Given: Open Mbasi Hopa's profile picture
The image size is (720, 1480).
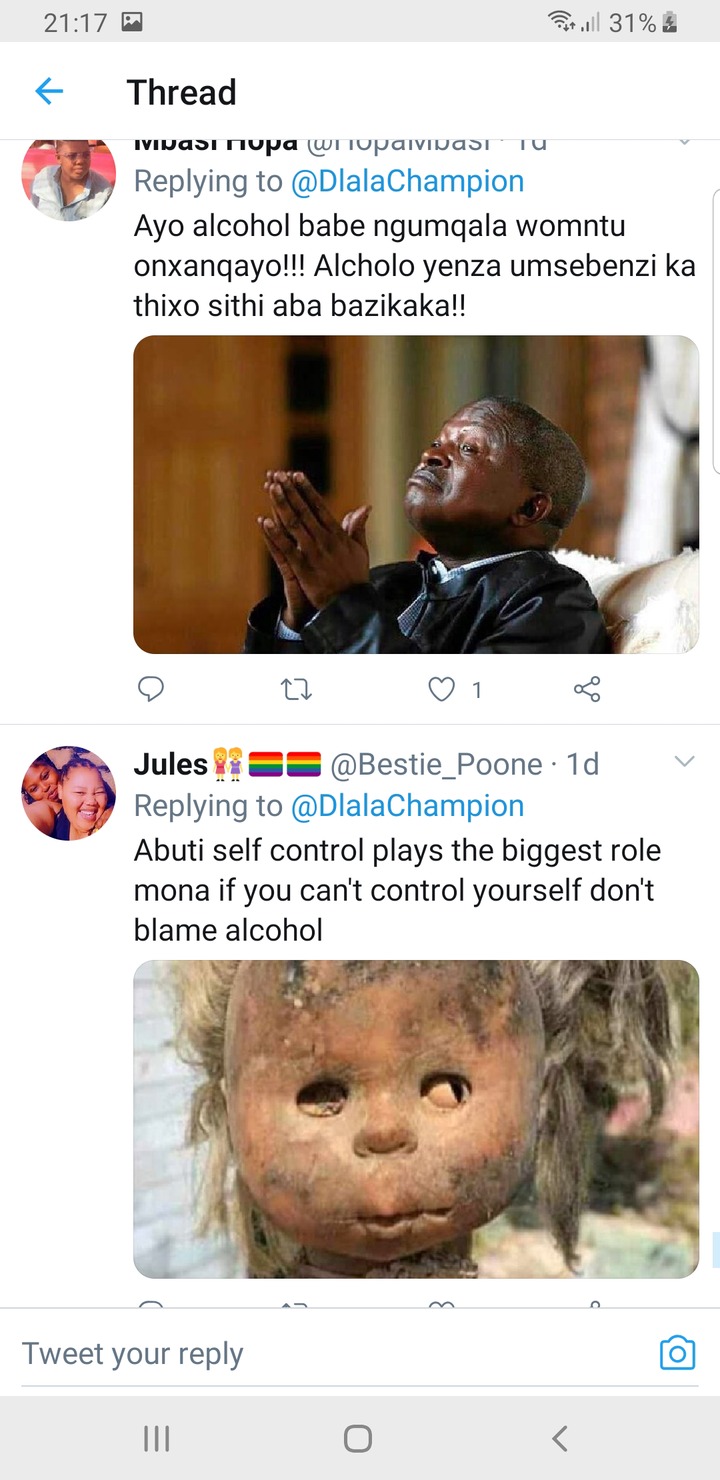Looking at the screenshot, I should click(68, 178).
